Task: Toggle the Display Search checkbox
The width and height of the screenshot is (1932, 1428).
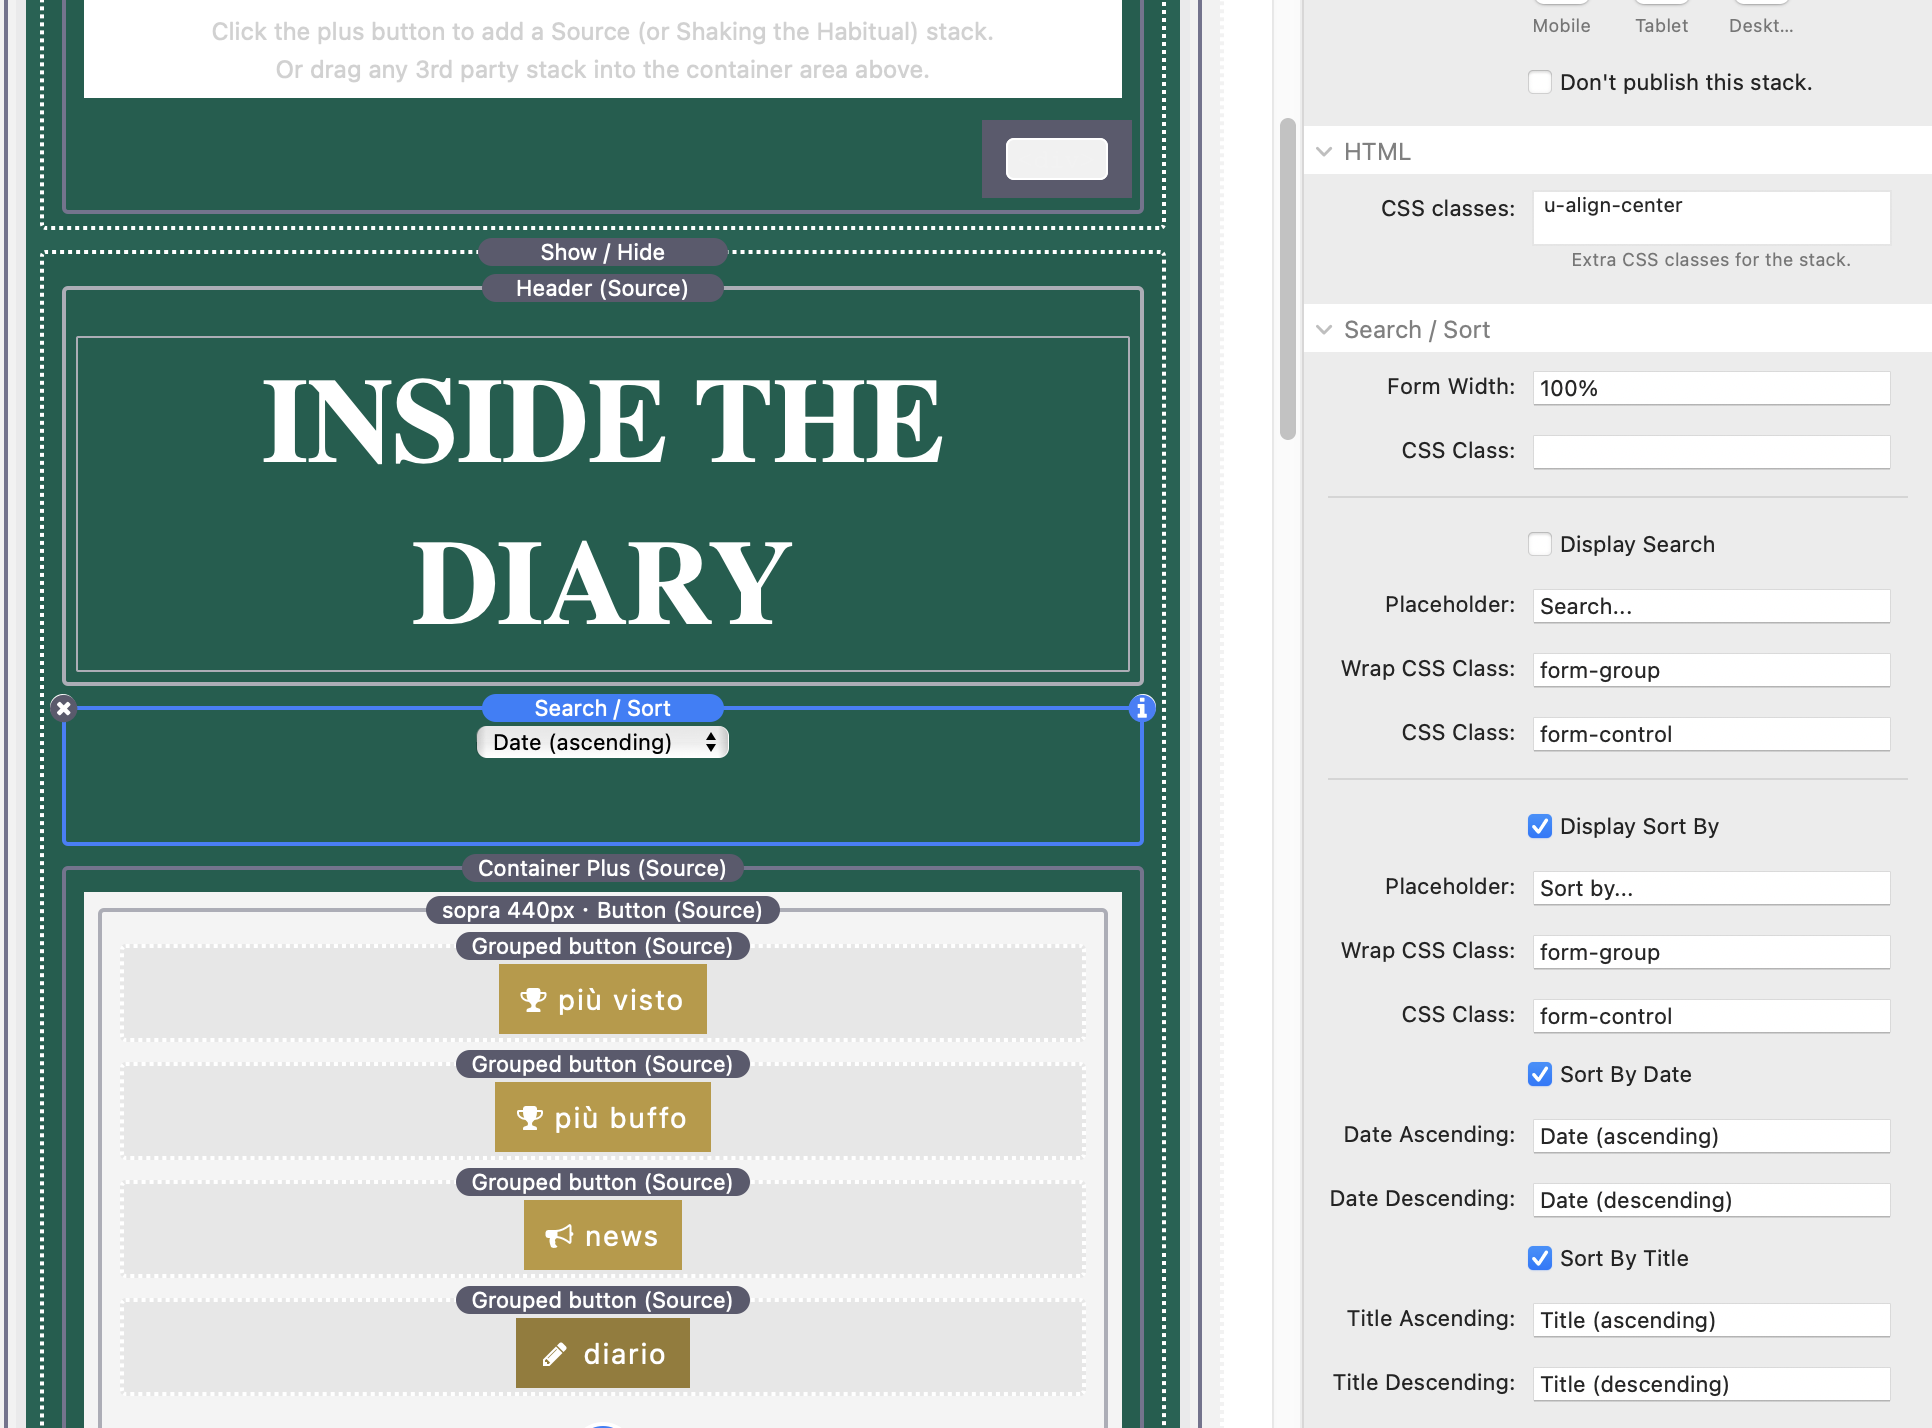Action: click(x=1540, y=544)
